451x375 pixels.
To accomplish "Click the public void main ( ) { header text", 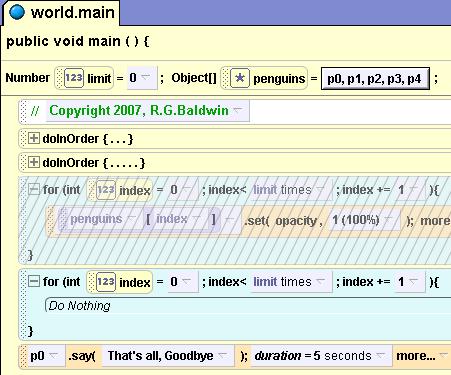I will (x=77, y=41).
